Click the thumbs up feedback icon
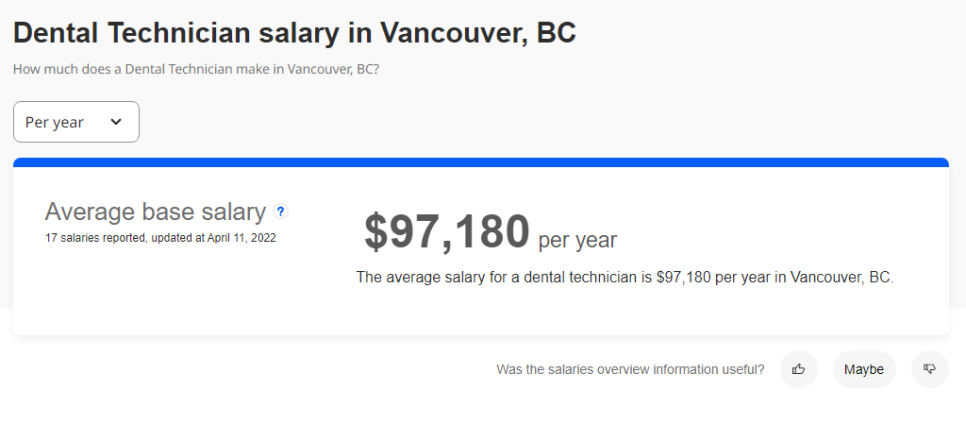Screen dimensions: 966x424 click(x=798, y=369)
